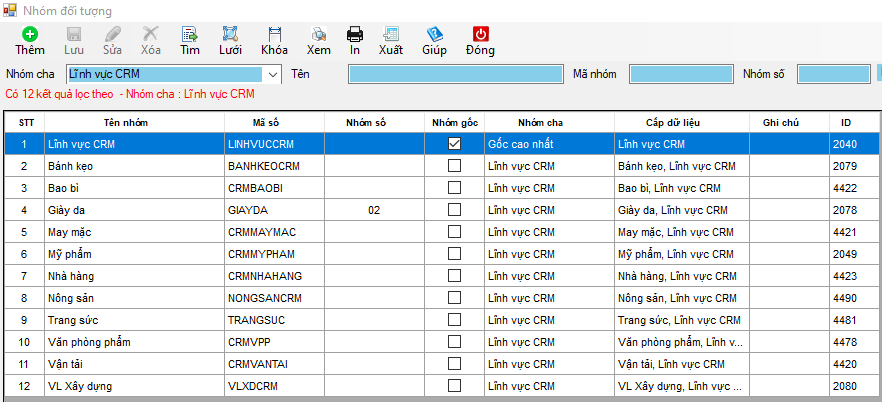Click the Tên filter input field
882x402 pixels.
tap(454, 74)
